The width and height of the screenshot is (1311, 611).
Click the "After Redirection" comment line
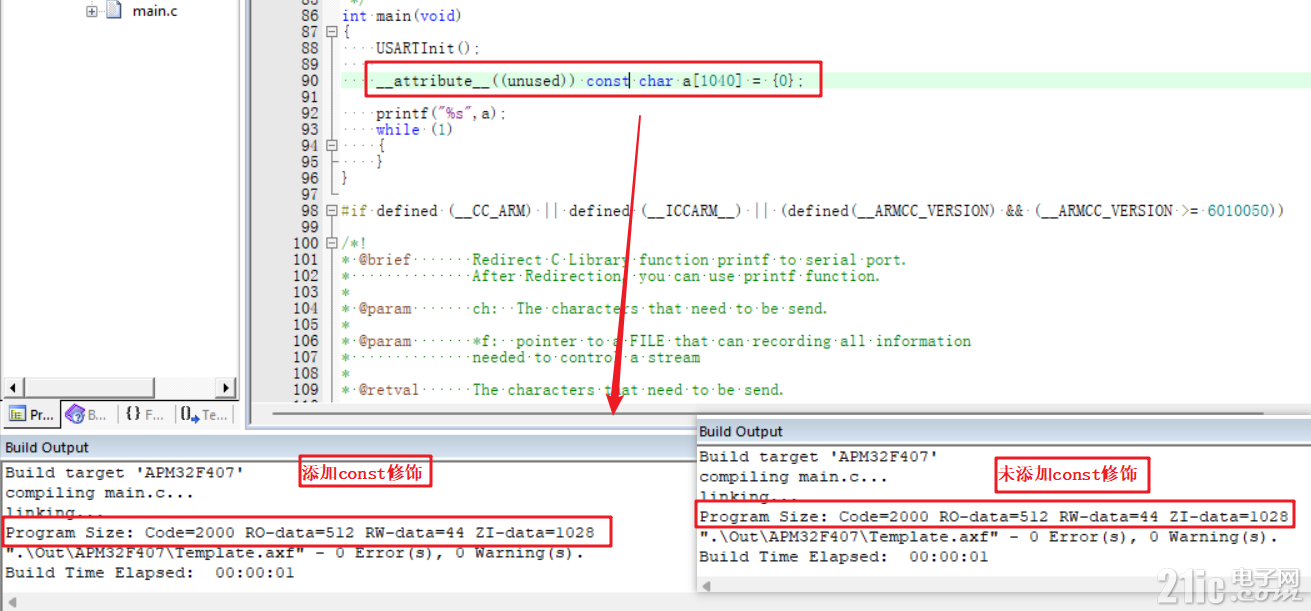click(676, 276)
